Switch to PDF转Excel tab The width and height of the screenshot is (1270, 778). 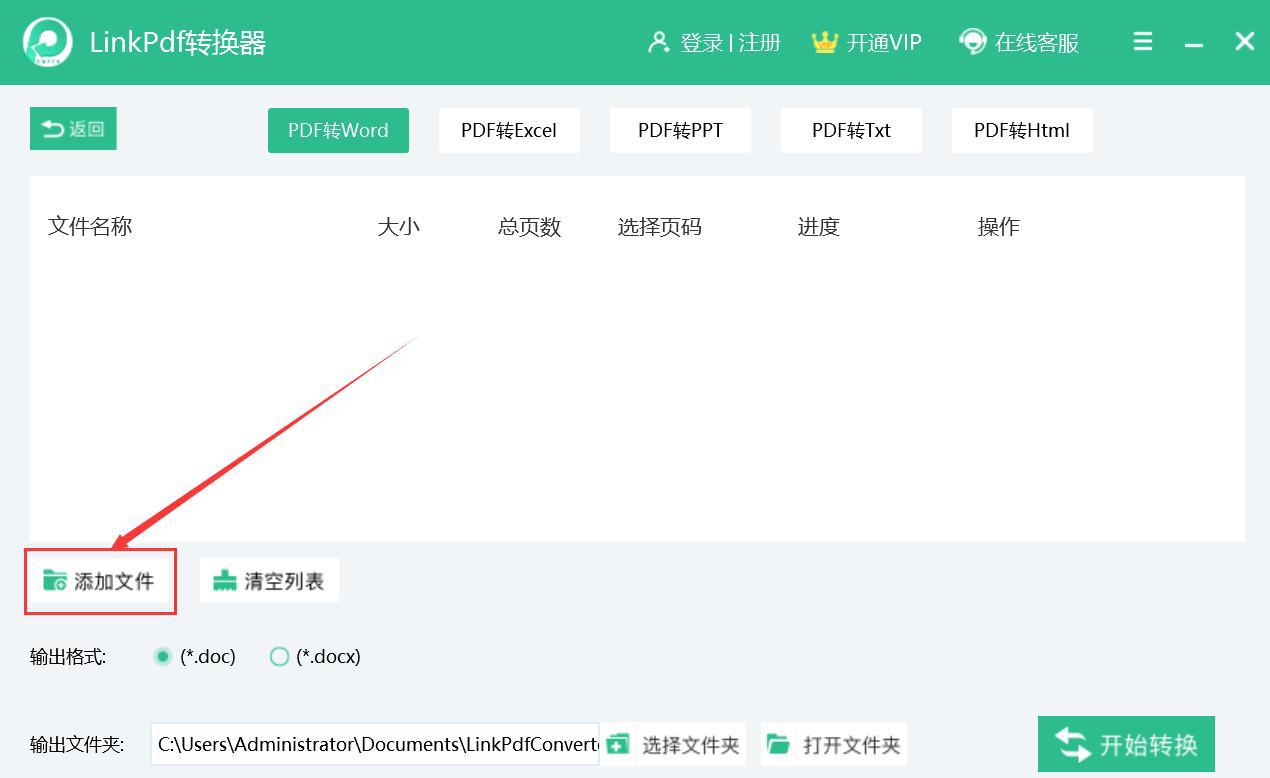pyautogui.click(x=509, y=130)
